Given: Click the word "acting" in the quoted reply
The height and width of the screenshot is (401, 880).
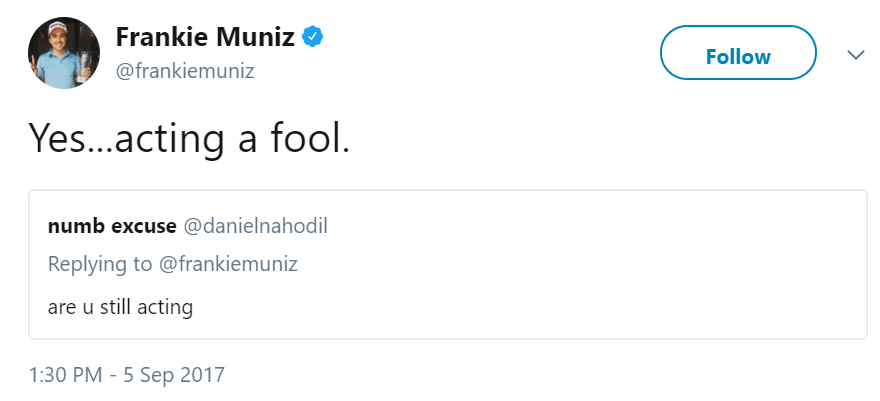Looking at the screenshot, I should [166, 306].
